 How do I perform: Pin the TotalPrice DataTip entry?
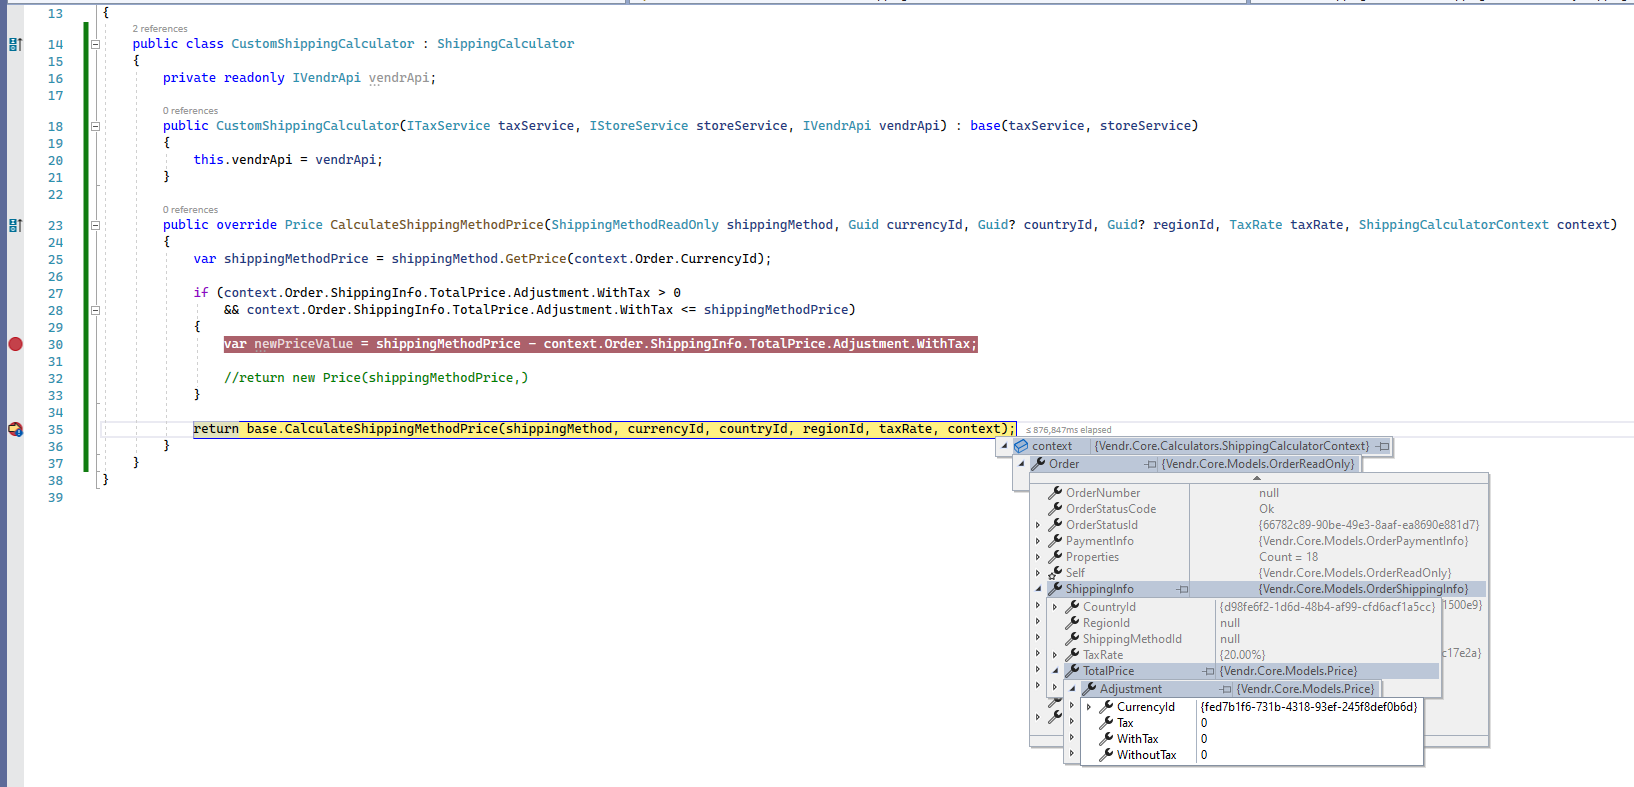click(1208, 671)
